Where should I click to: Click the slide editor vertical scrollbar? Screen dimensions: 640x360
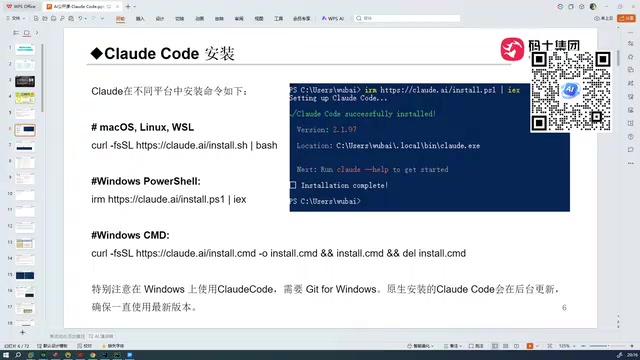(618, 57)
